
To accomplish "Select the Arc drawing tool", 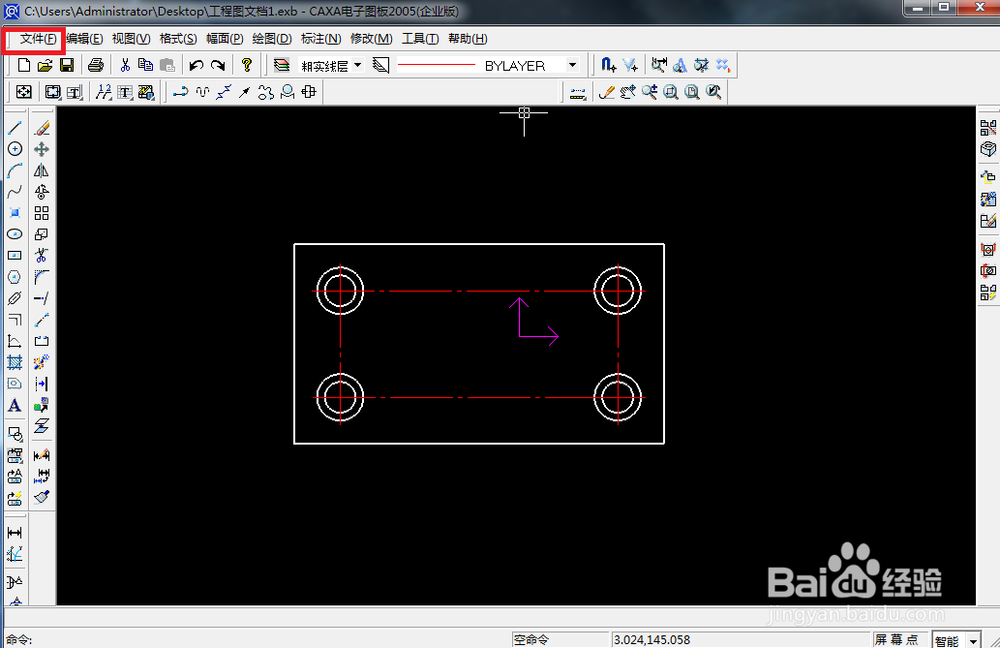I will coord(15,171).
